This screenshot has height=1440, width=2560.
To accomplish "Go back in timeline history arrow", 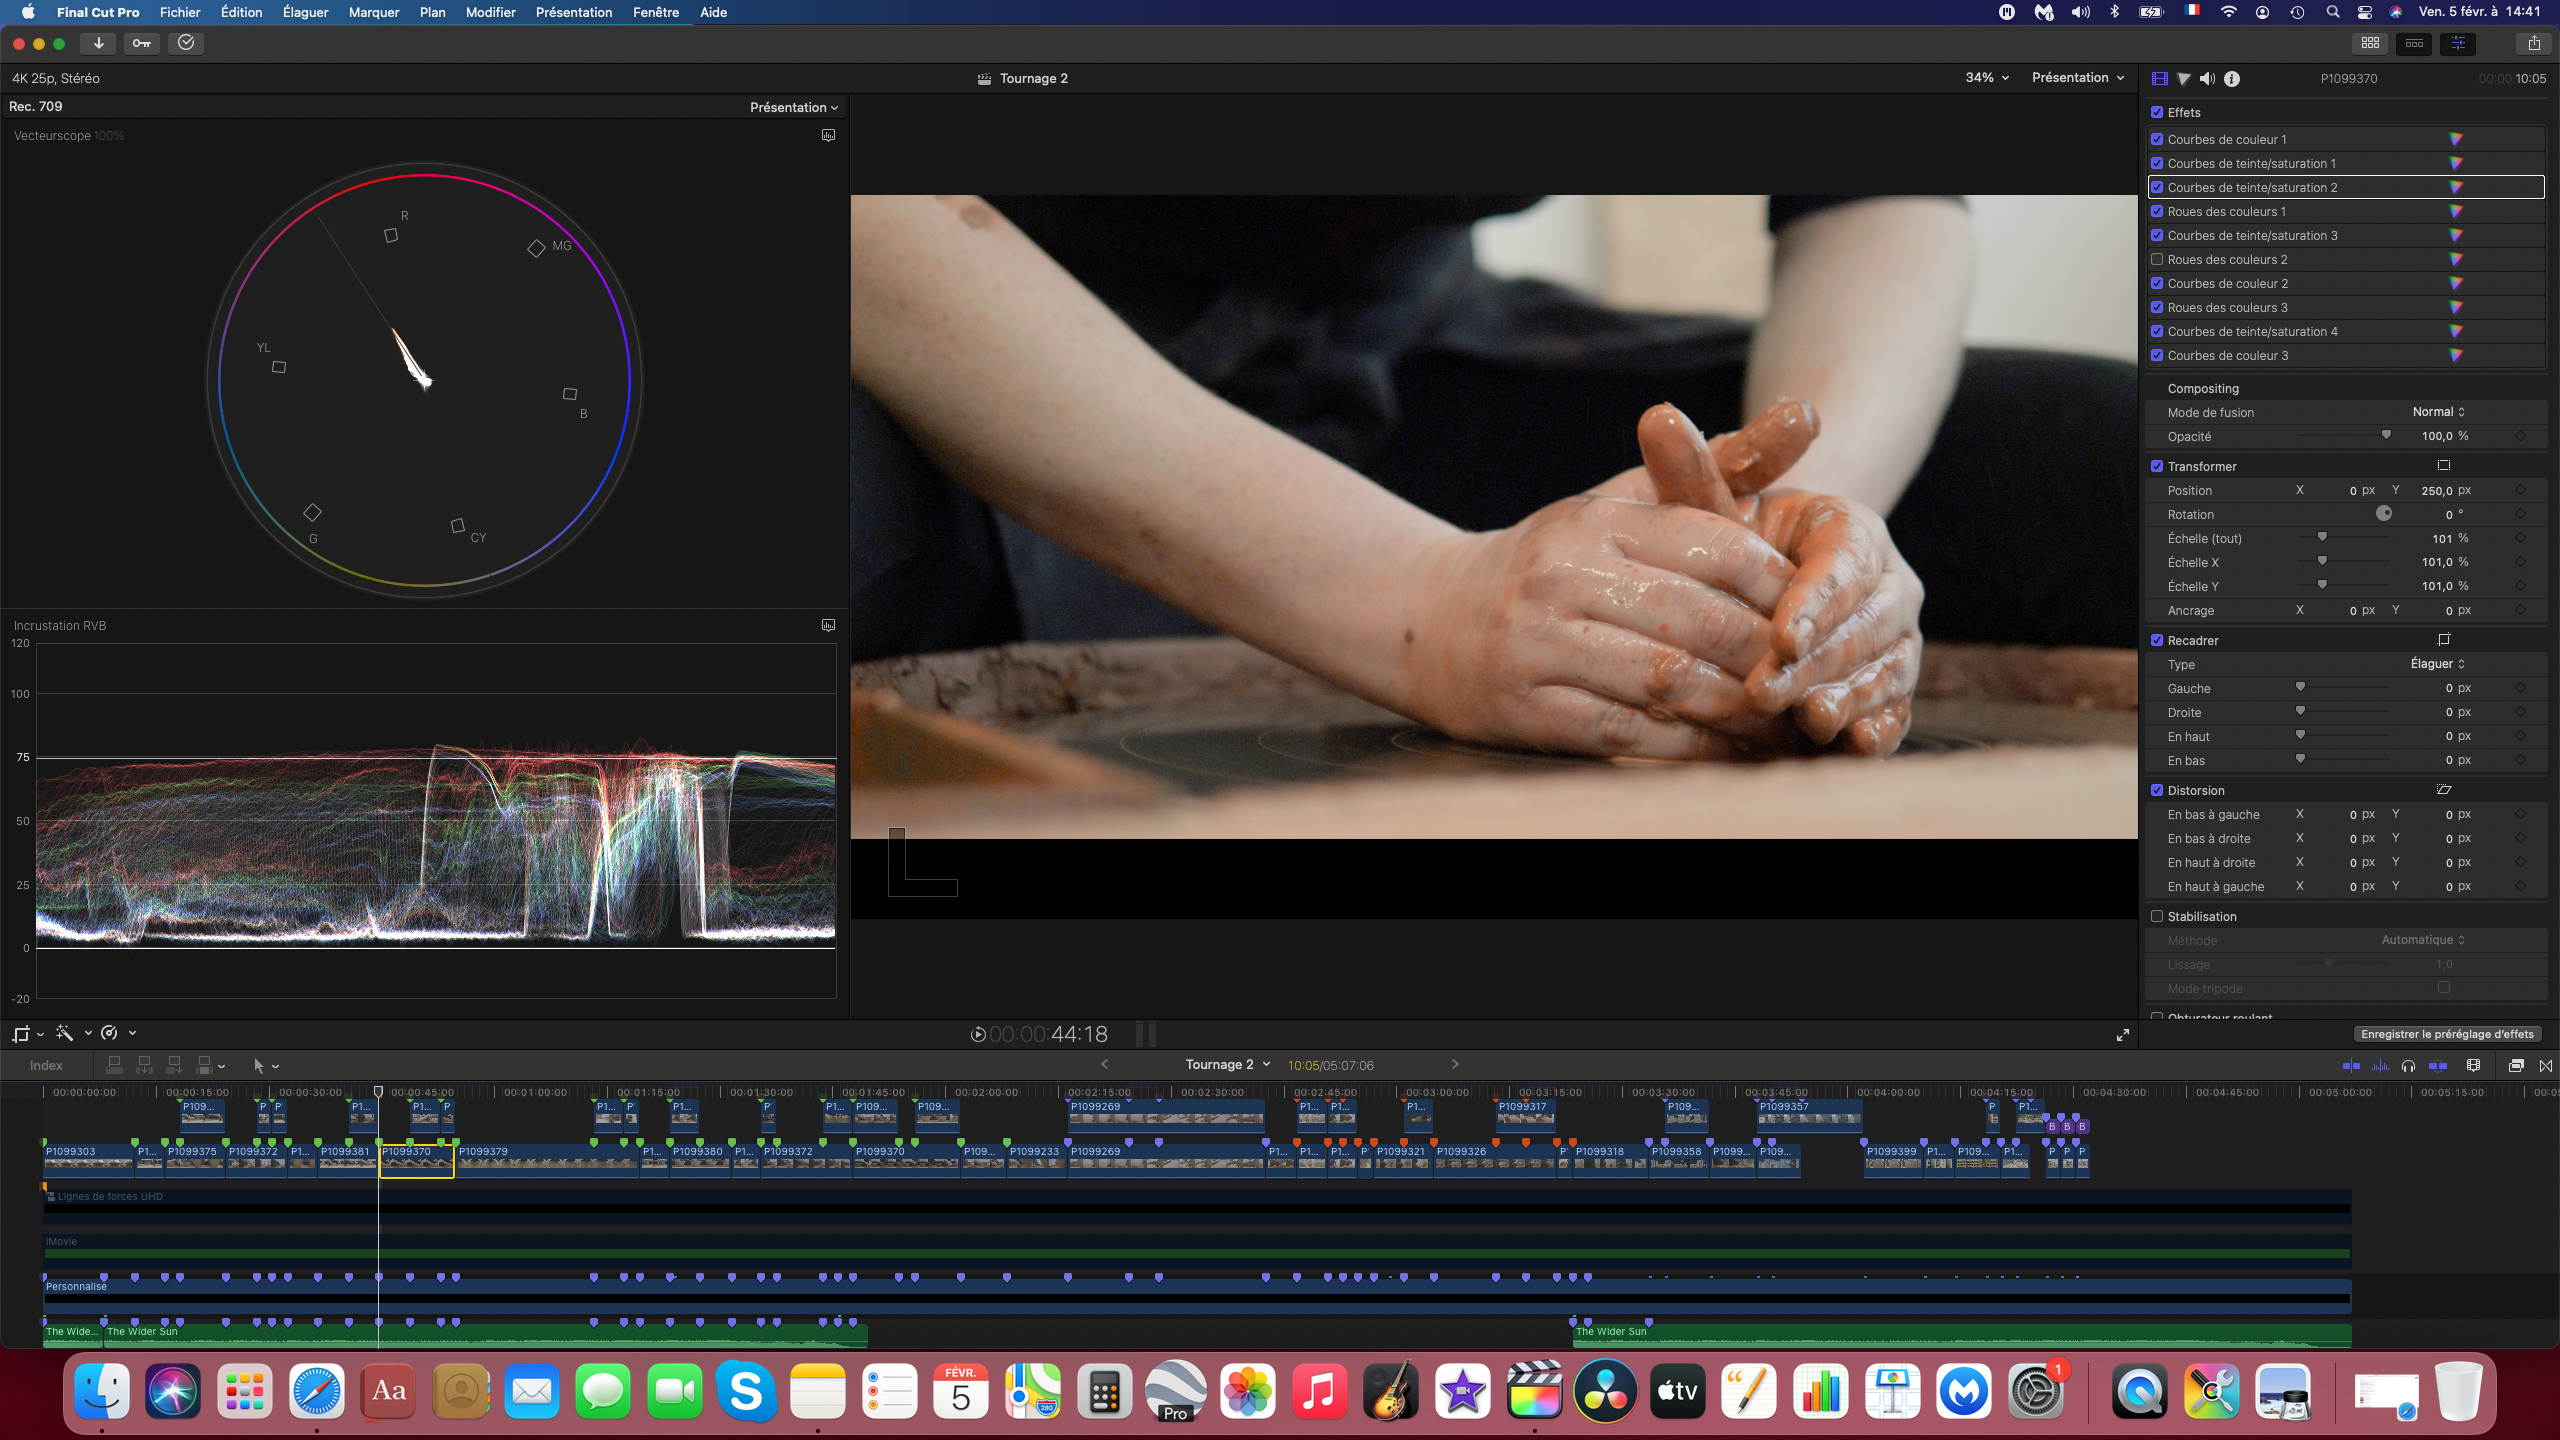I will click(1105, 1064).
